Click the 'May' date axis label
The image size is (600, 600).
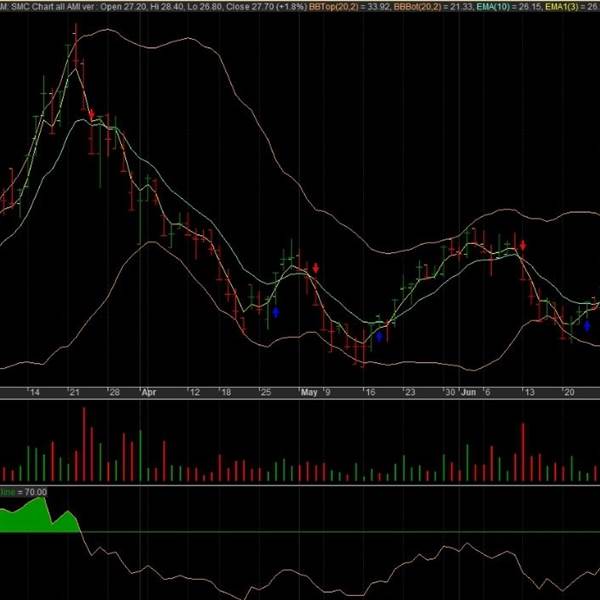[309, 392]
